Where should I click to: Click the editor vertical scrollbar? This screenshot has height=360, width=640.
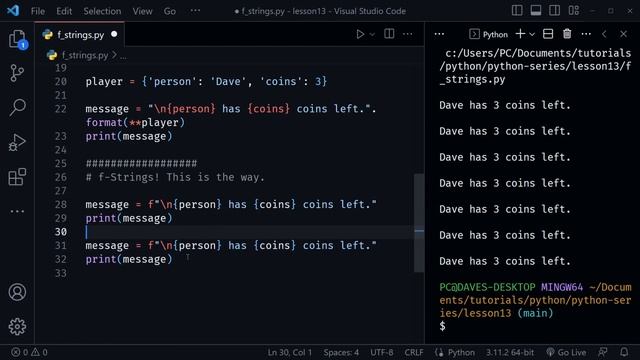coord(419,222)
